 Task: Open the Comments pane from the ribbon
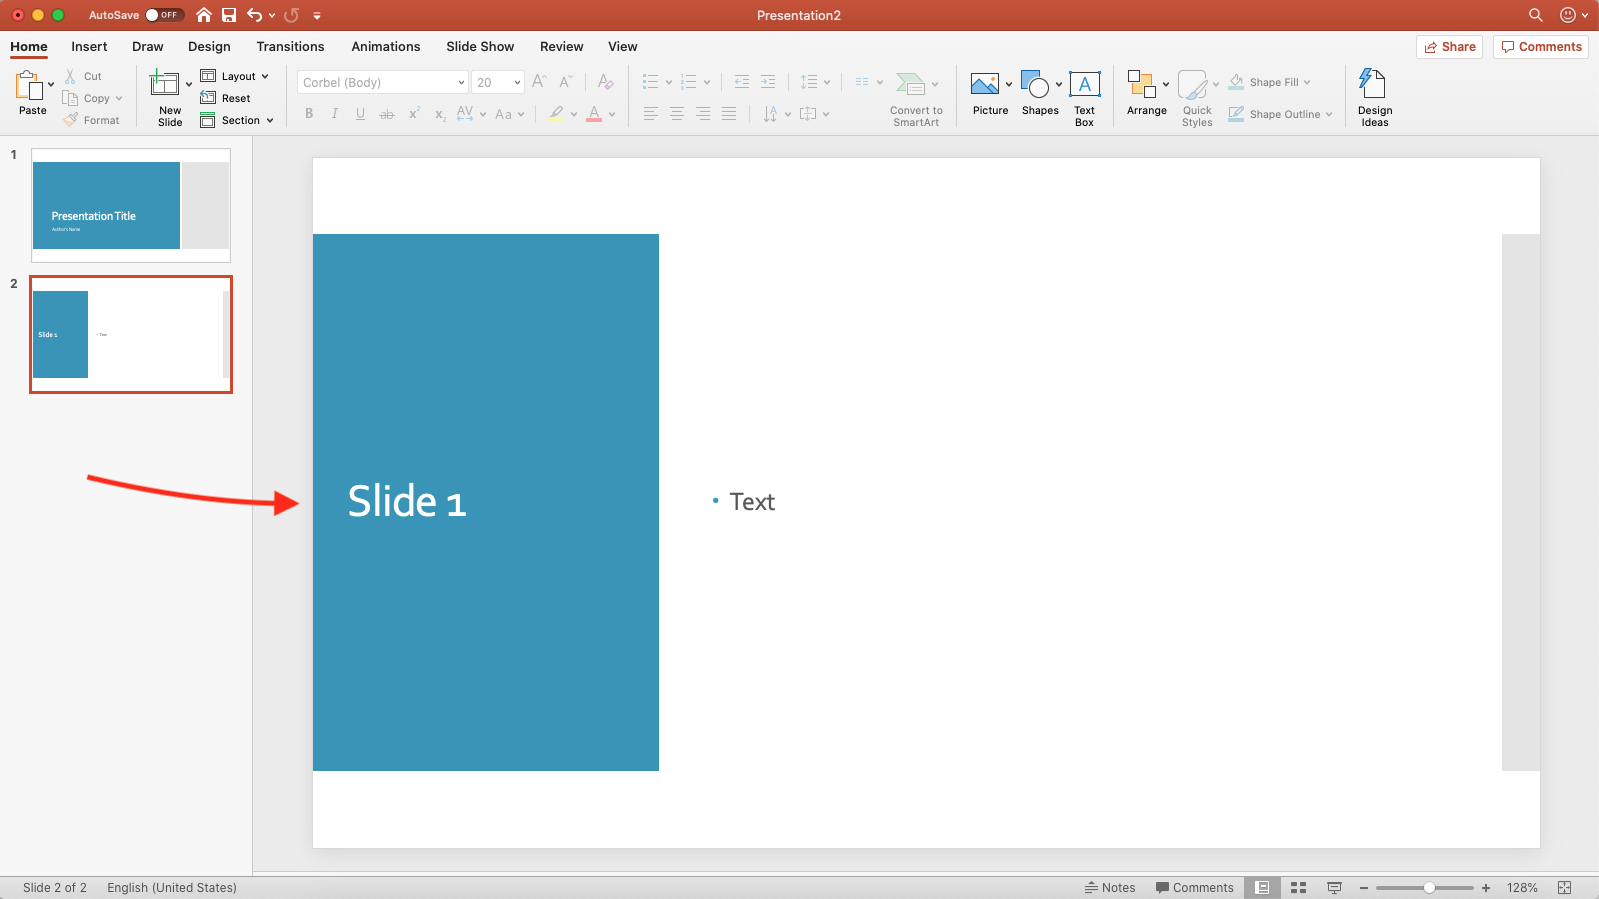click(x=1541, y=47)
